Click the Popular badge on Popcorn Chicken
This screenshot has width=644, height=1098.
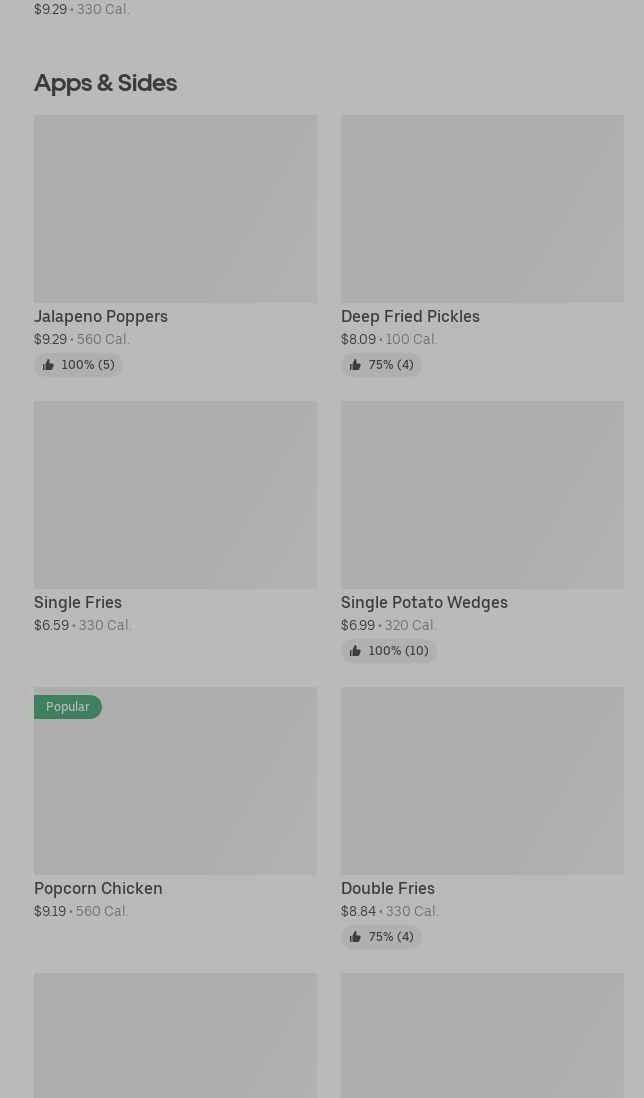[x=68, y=707]
